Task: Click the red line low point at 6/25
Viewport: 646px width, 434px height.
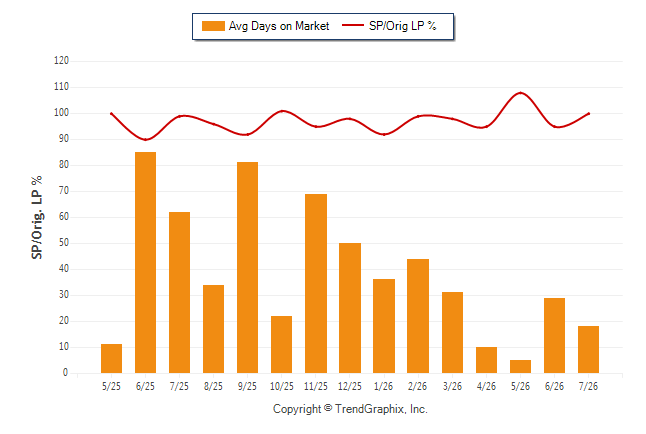Action: pos(145,140)
